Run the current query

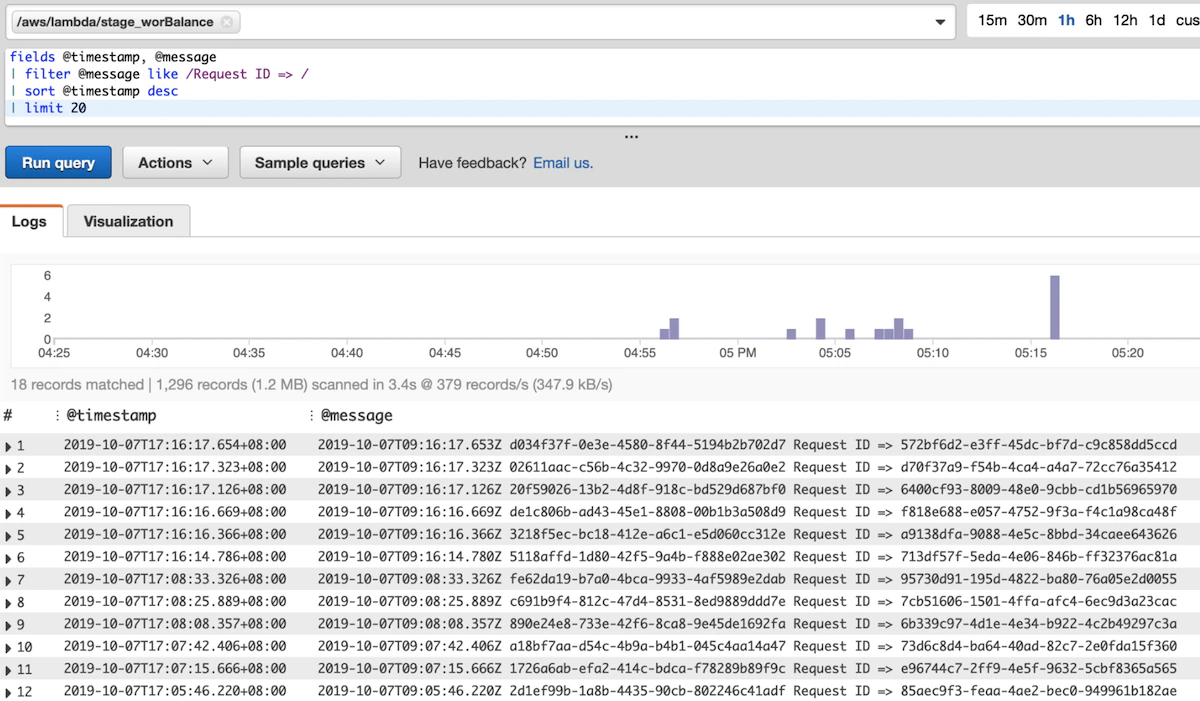57,162
